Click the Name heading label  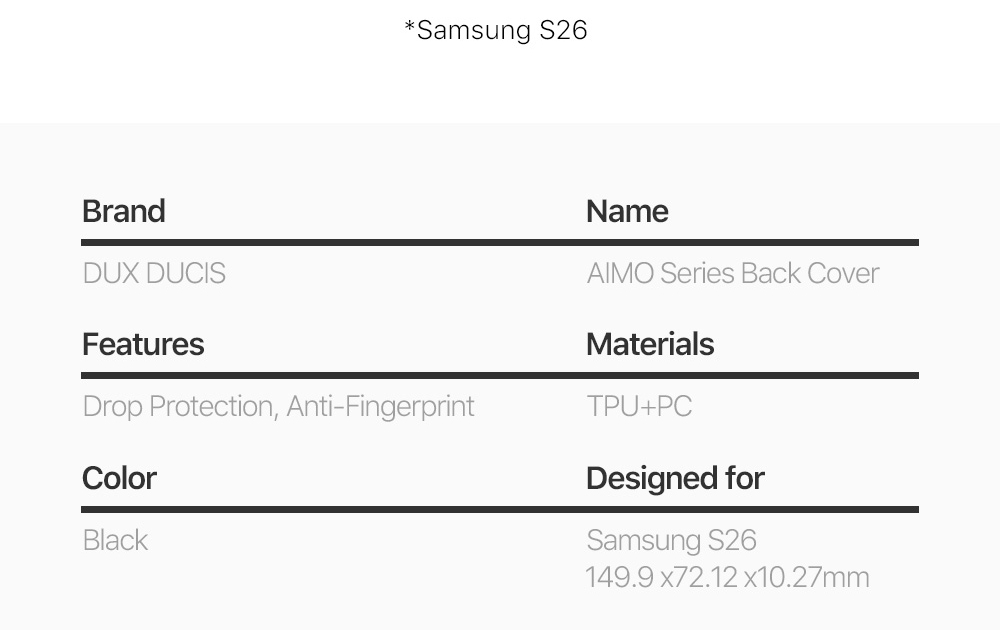point(627,211)
